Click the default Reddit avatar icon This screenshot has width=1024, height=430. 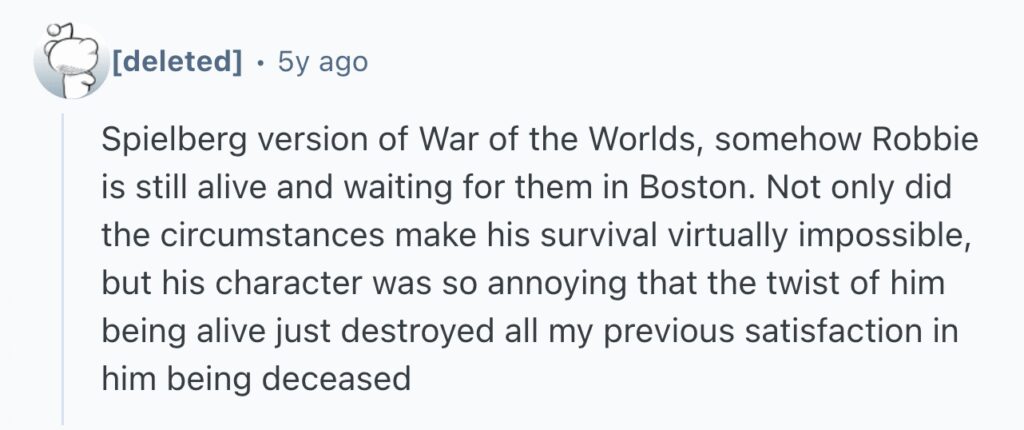click(x=71, y=62)
